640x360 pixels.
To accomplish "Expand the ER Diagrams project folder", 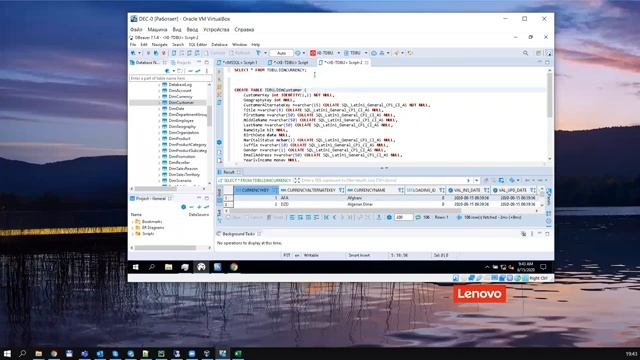I will coord(132,228).
